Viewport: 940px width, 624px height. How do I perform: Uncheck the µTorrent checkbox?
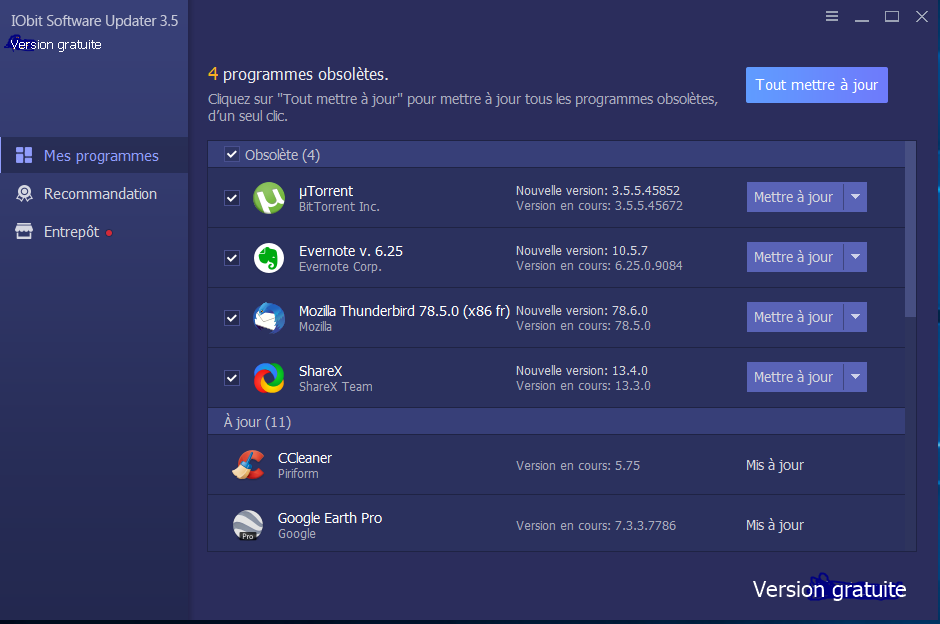[x=232, y=198]
